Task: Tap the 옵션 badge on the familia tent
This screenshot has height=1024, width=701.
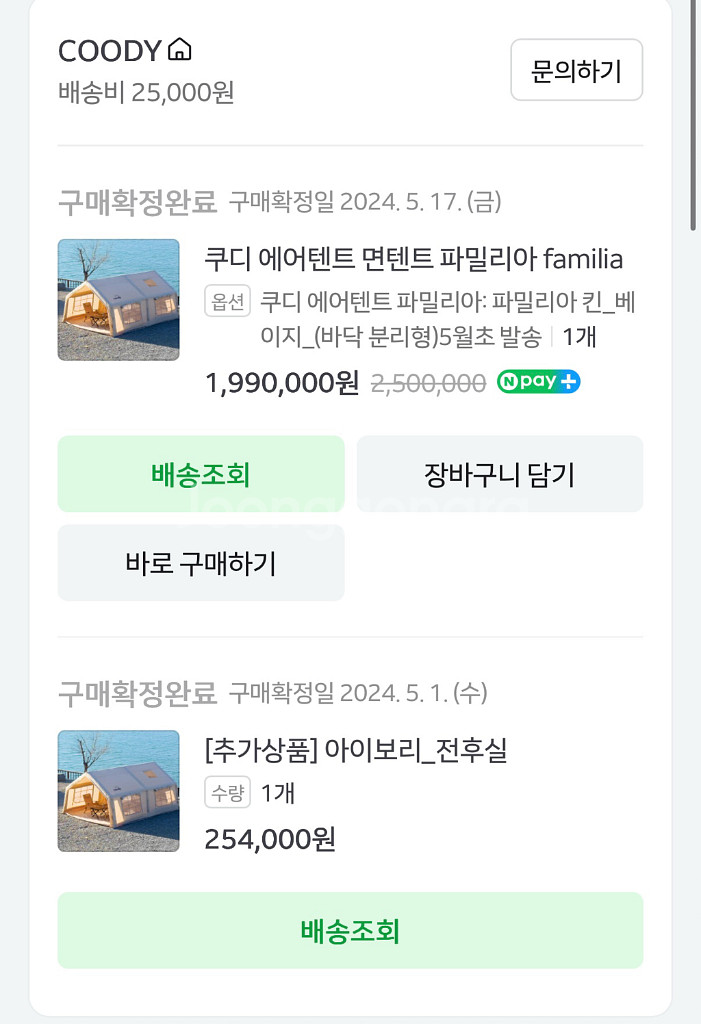Action: pos(227,302)
